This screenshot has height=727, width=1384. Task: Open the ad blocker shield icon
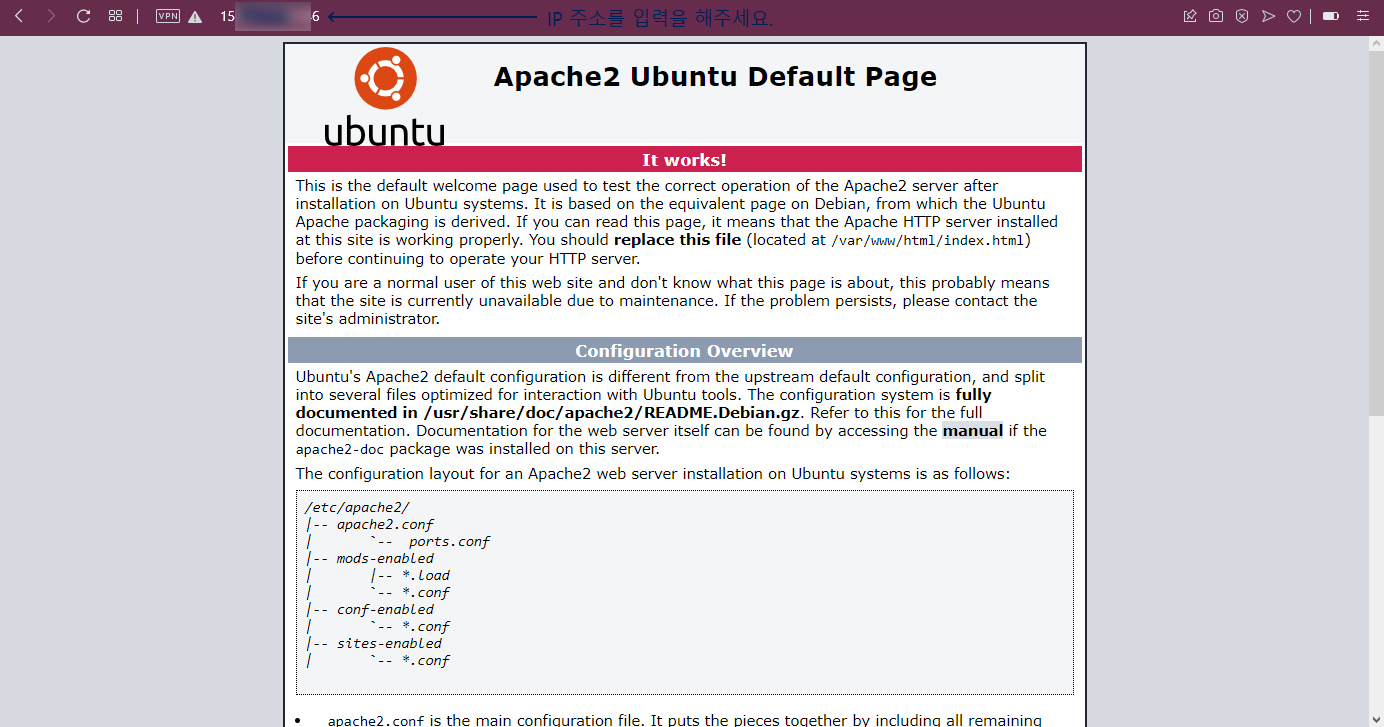click(x=1242, y=16)
